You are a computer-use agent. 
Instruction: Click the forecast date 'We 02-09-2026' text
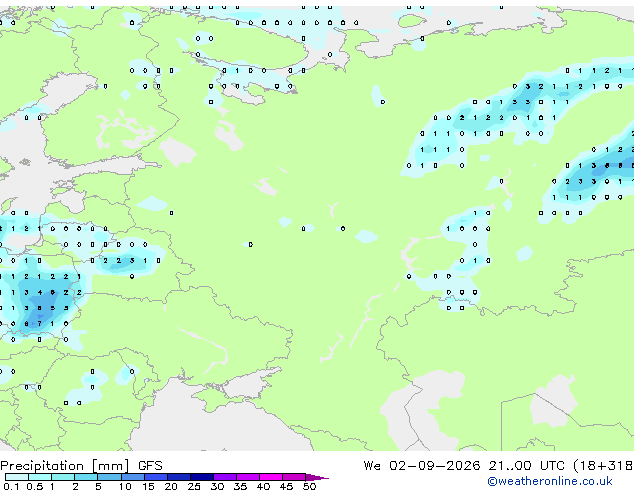click(422, 465)
